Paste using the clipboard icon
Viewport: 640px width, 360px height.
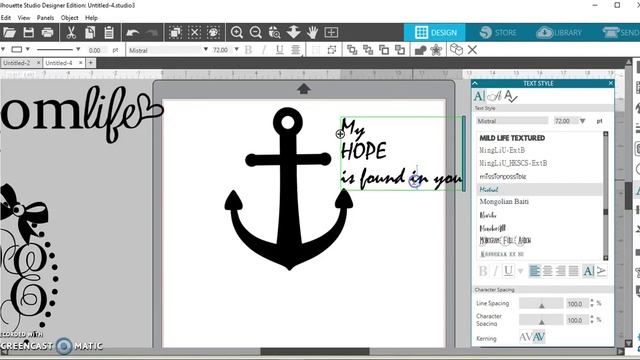109,32
